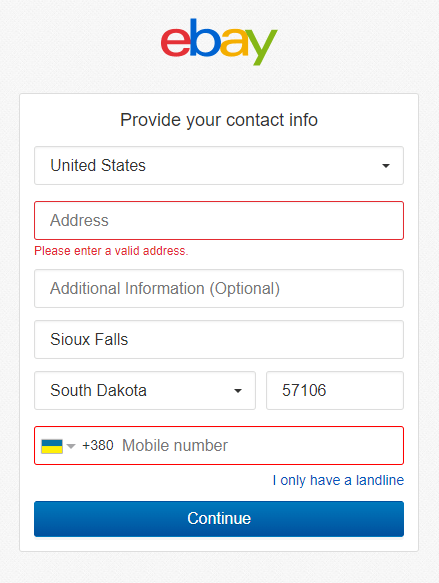Viewport: 439px width, 583px height.
Task: Click the "Please enter a valid address" error
Action: pyautogui.click(x=111, y=251)
